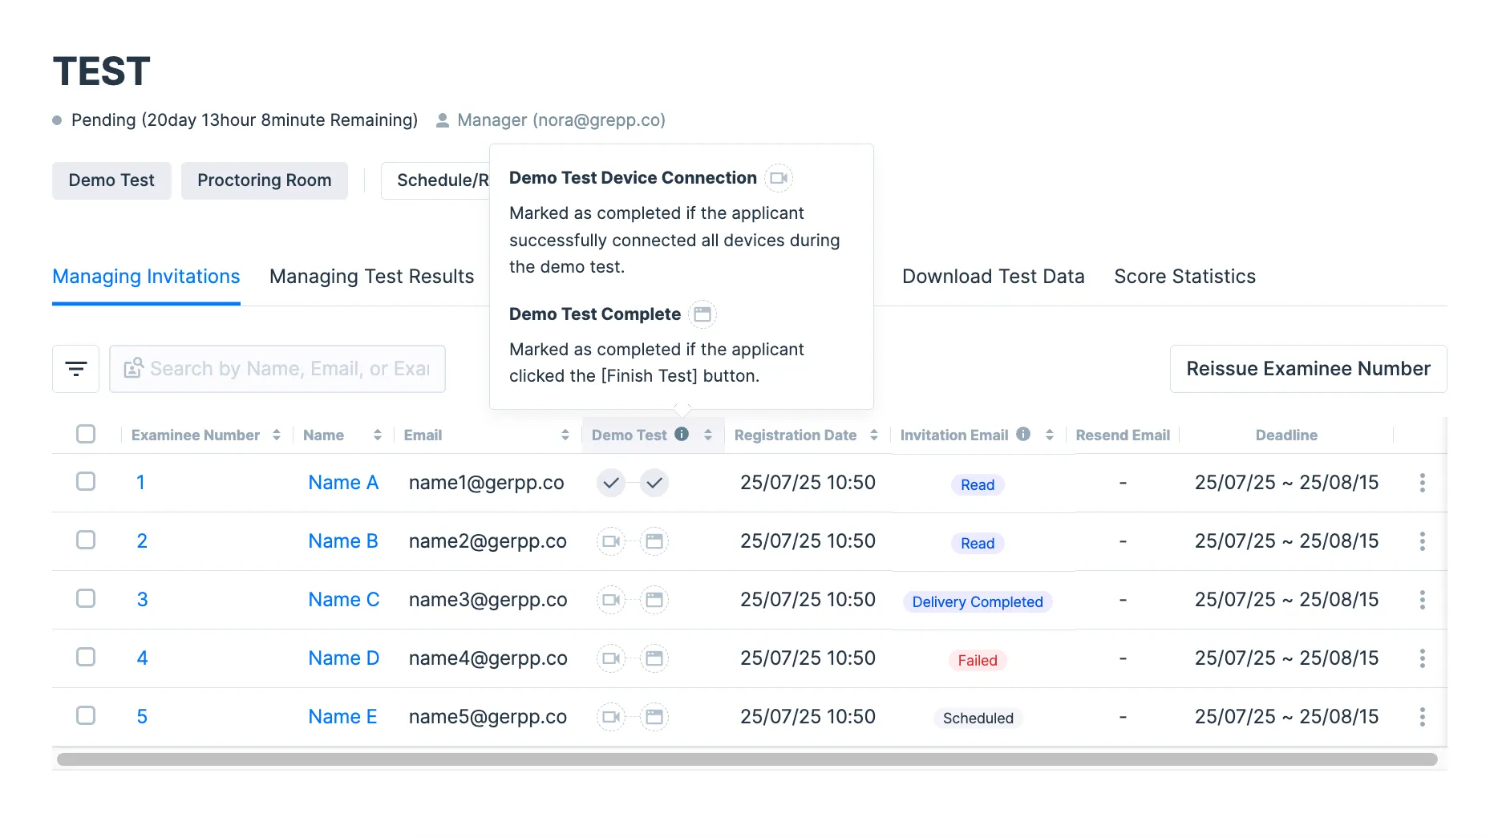1489x837 pixels.
Task: Sort by Email column arrows
Action: (565, 435)
